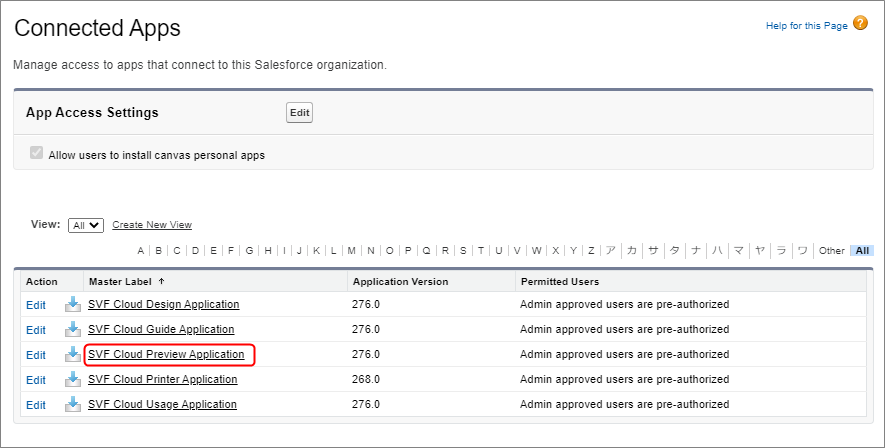Open SVF Cloud Design Application link
Viewport: 885px width, 448px height.
[164, 305]
